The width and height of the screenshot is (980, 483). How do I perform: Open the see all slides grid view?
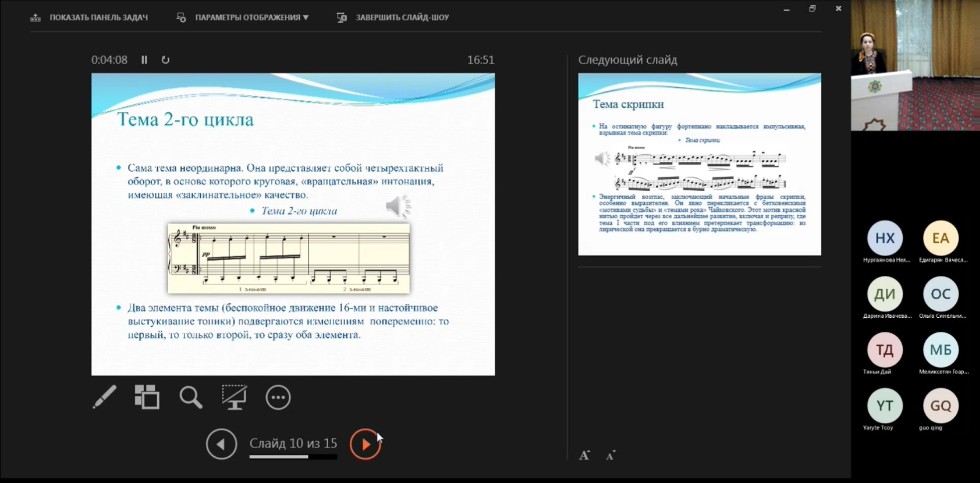147,397
